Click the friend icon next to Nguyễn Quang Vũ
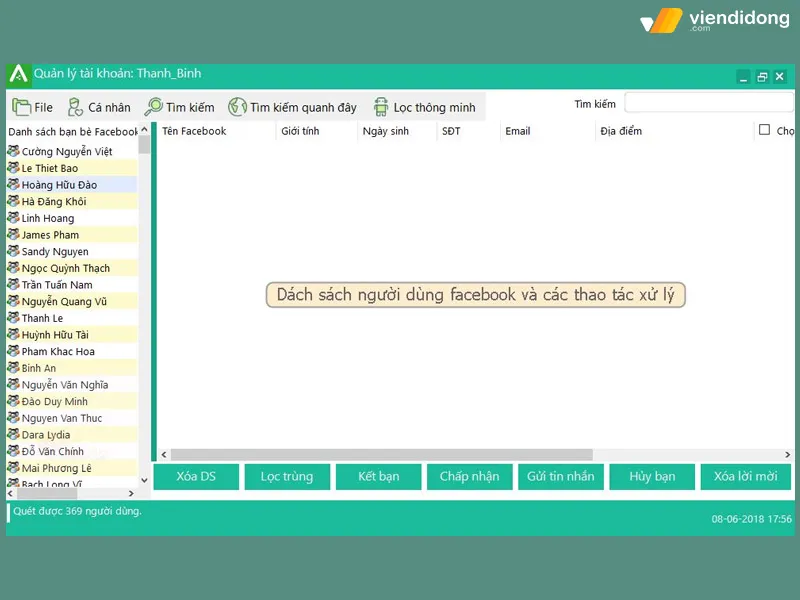The image size is (800, 600). 13,301
